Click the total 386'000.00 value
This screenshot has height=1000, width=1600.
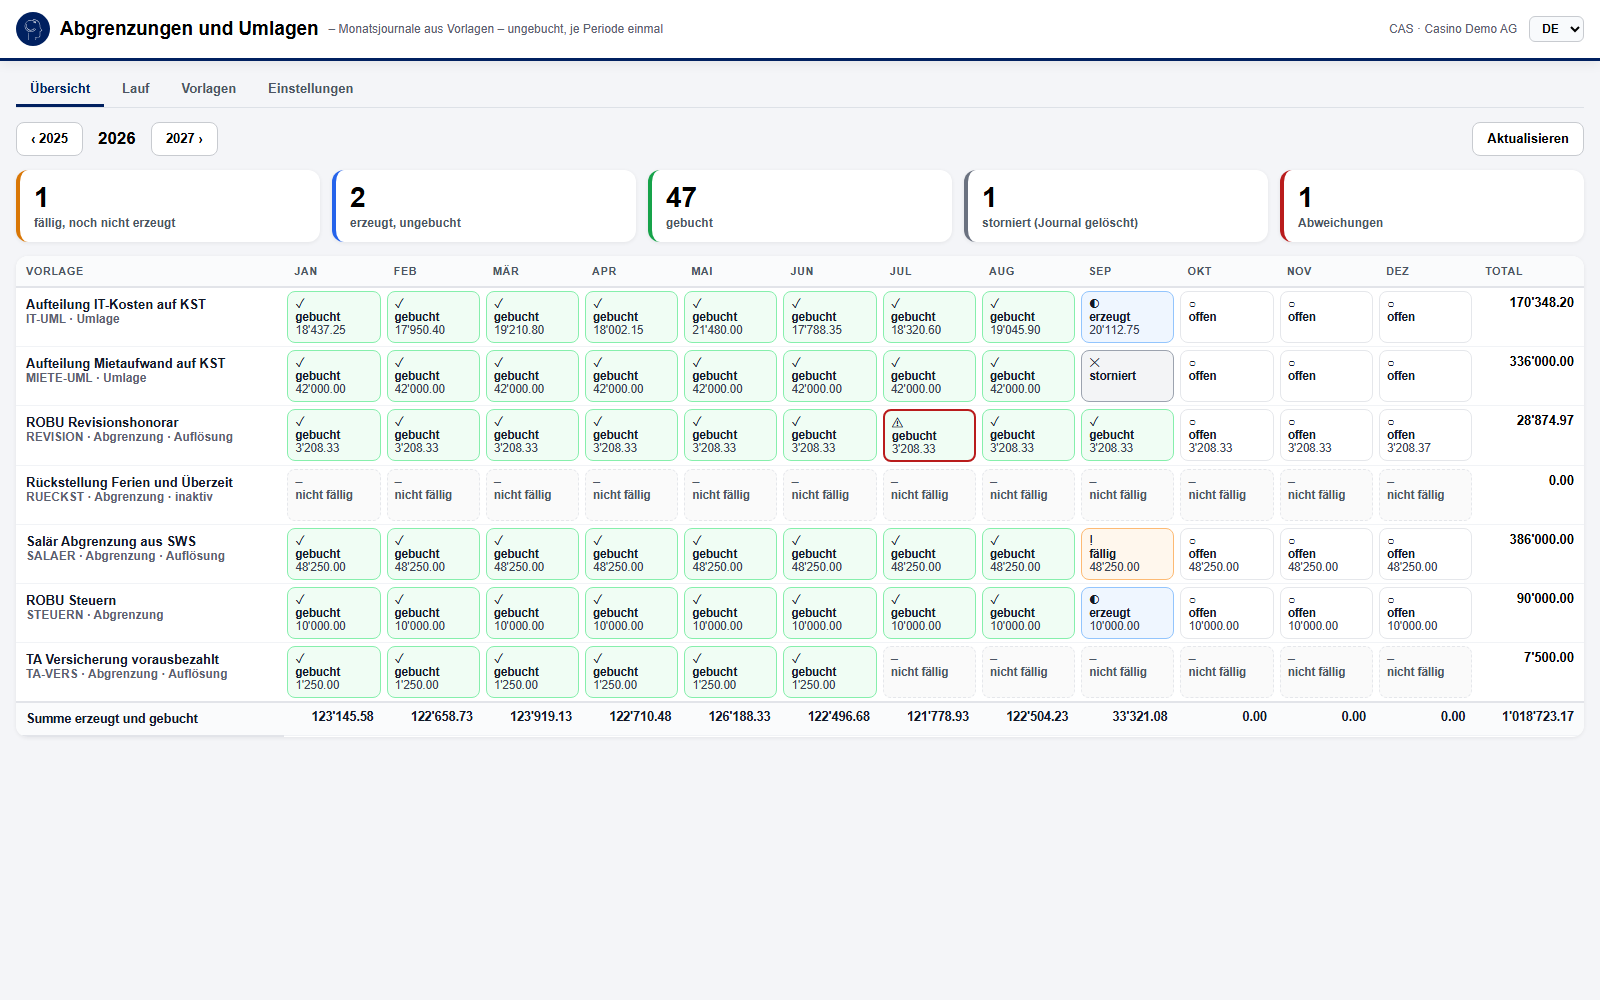1541,539
